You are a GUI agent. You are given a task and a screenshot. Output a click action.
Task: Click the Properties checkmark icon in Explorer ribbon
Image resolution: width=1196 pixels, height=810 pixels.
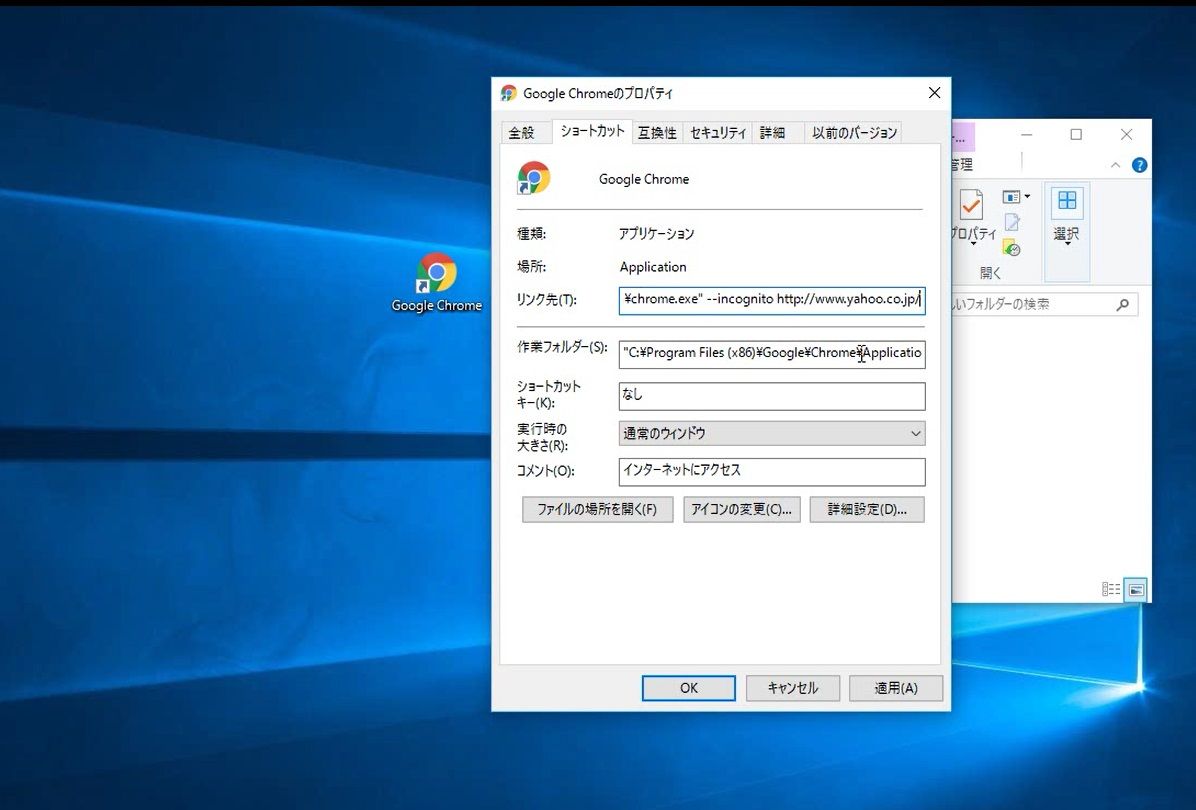(971, 204)
